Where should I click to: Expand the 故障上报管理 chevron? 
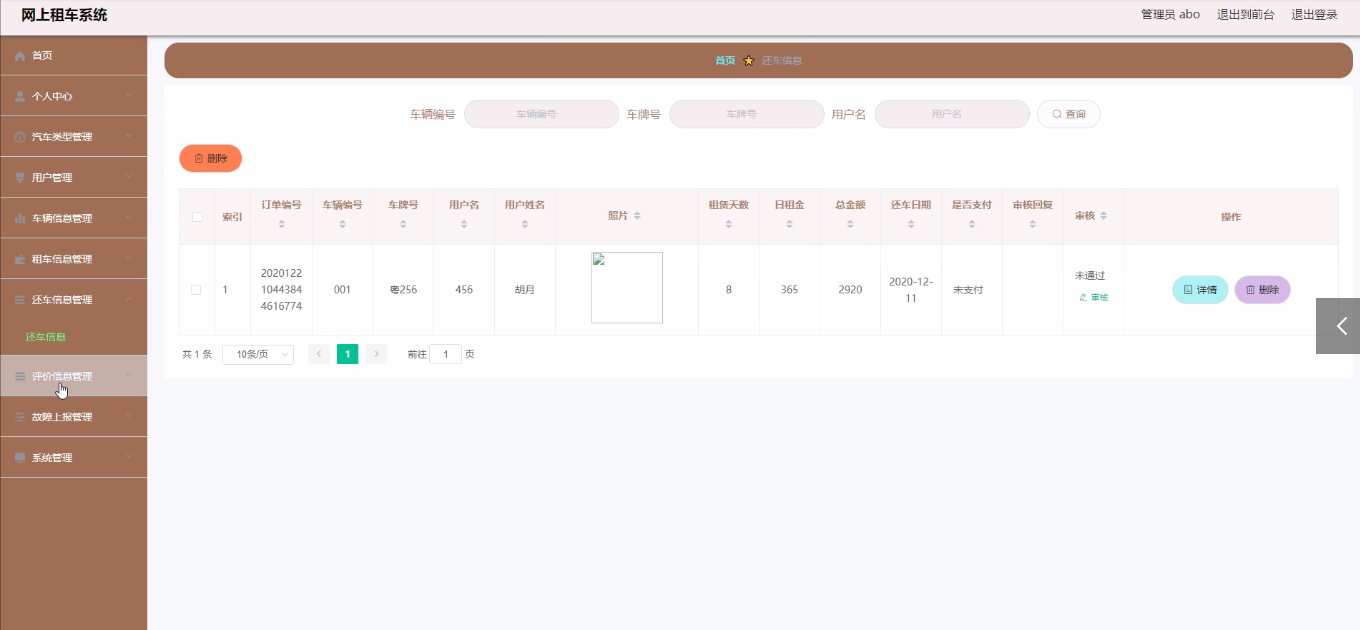(129, 417)
